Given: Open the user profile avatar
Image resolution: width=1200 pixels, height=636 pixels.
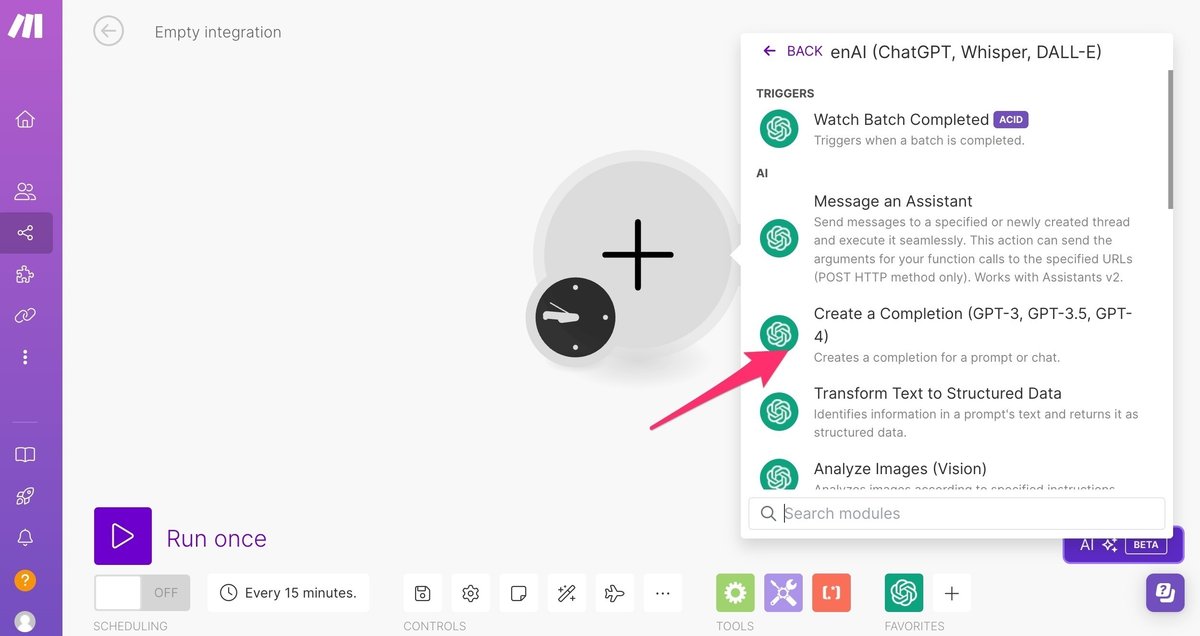Looking at the screenshot, I should click(25, 621).
